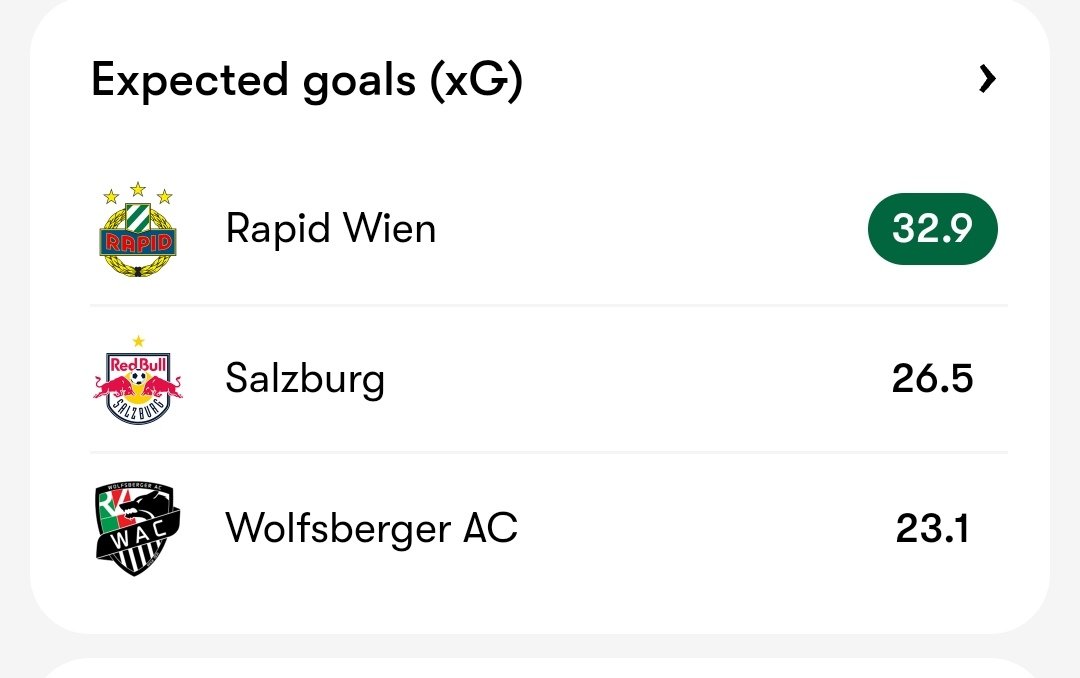Select Wolfsberger AC's 23.1 xG value
Image resolution: width=1080 pixels, height=678 pixels.
[933, 528]
